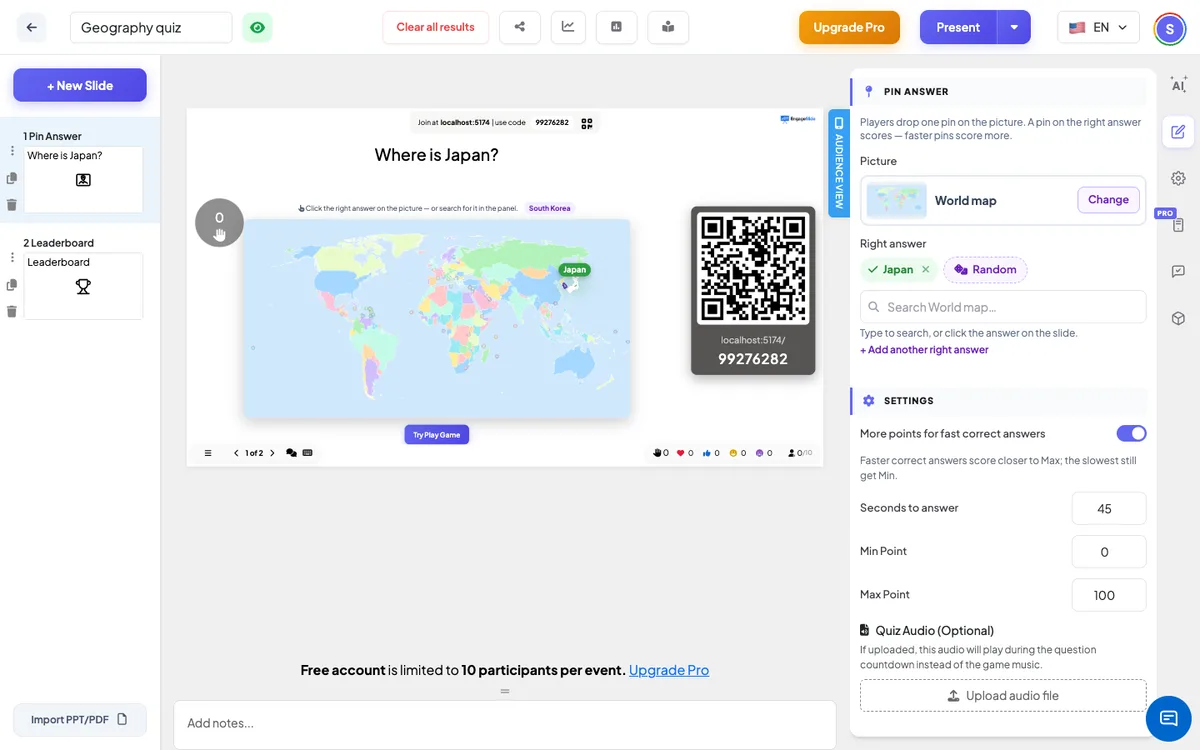Viewport: 1200px width, 750px height.
Task: Go to next slide in preview
Action: (x=272, y=453)
